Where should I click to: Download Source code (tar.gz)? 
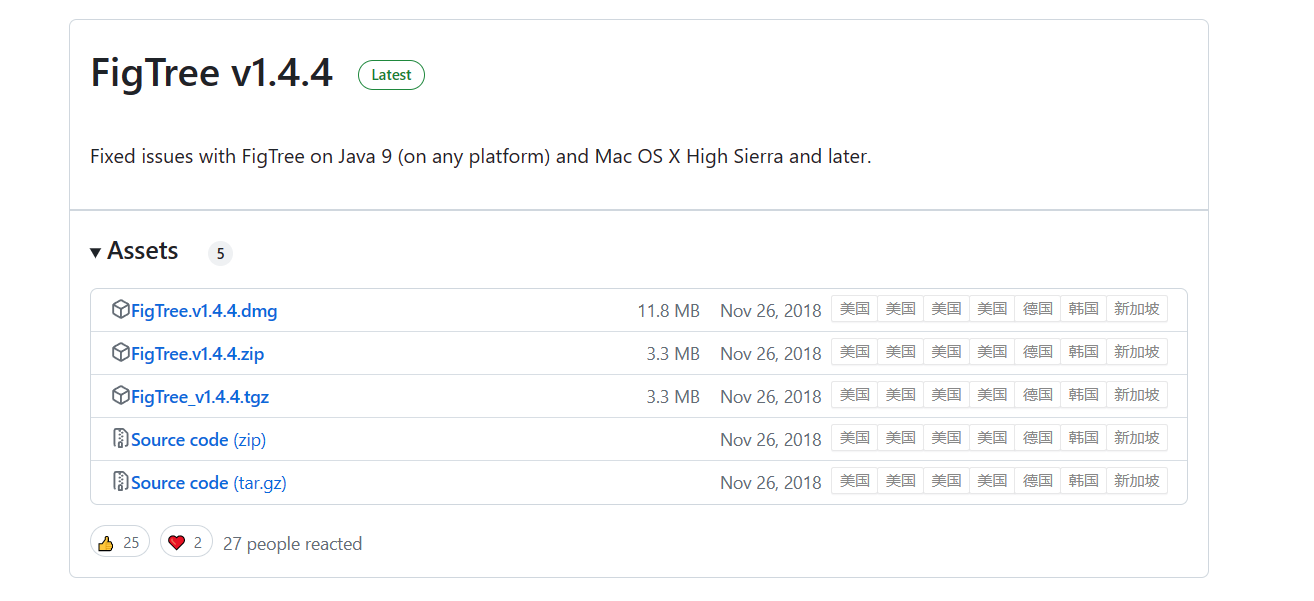click(x=209, y=483)
